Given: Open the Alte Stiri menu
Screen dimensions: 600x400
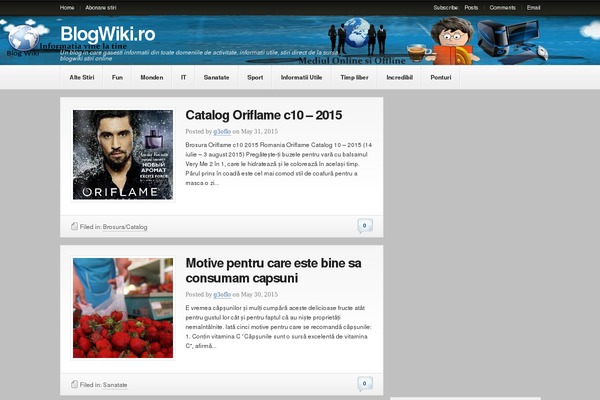Looking at the screenshot, I should (82, 77).
